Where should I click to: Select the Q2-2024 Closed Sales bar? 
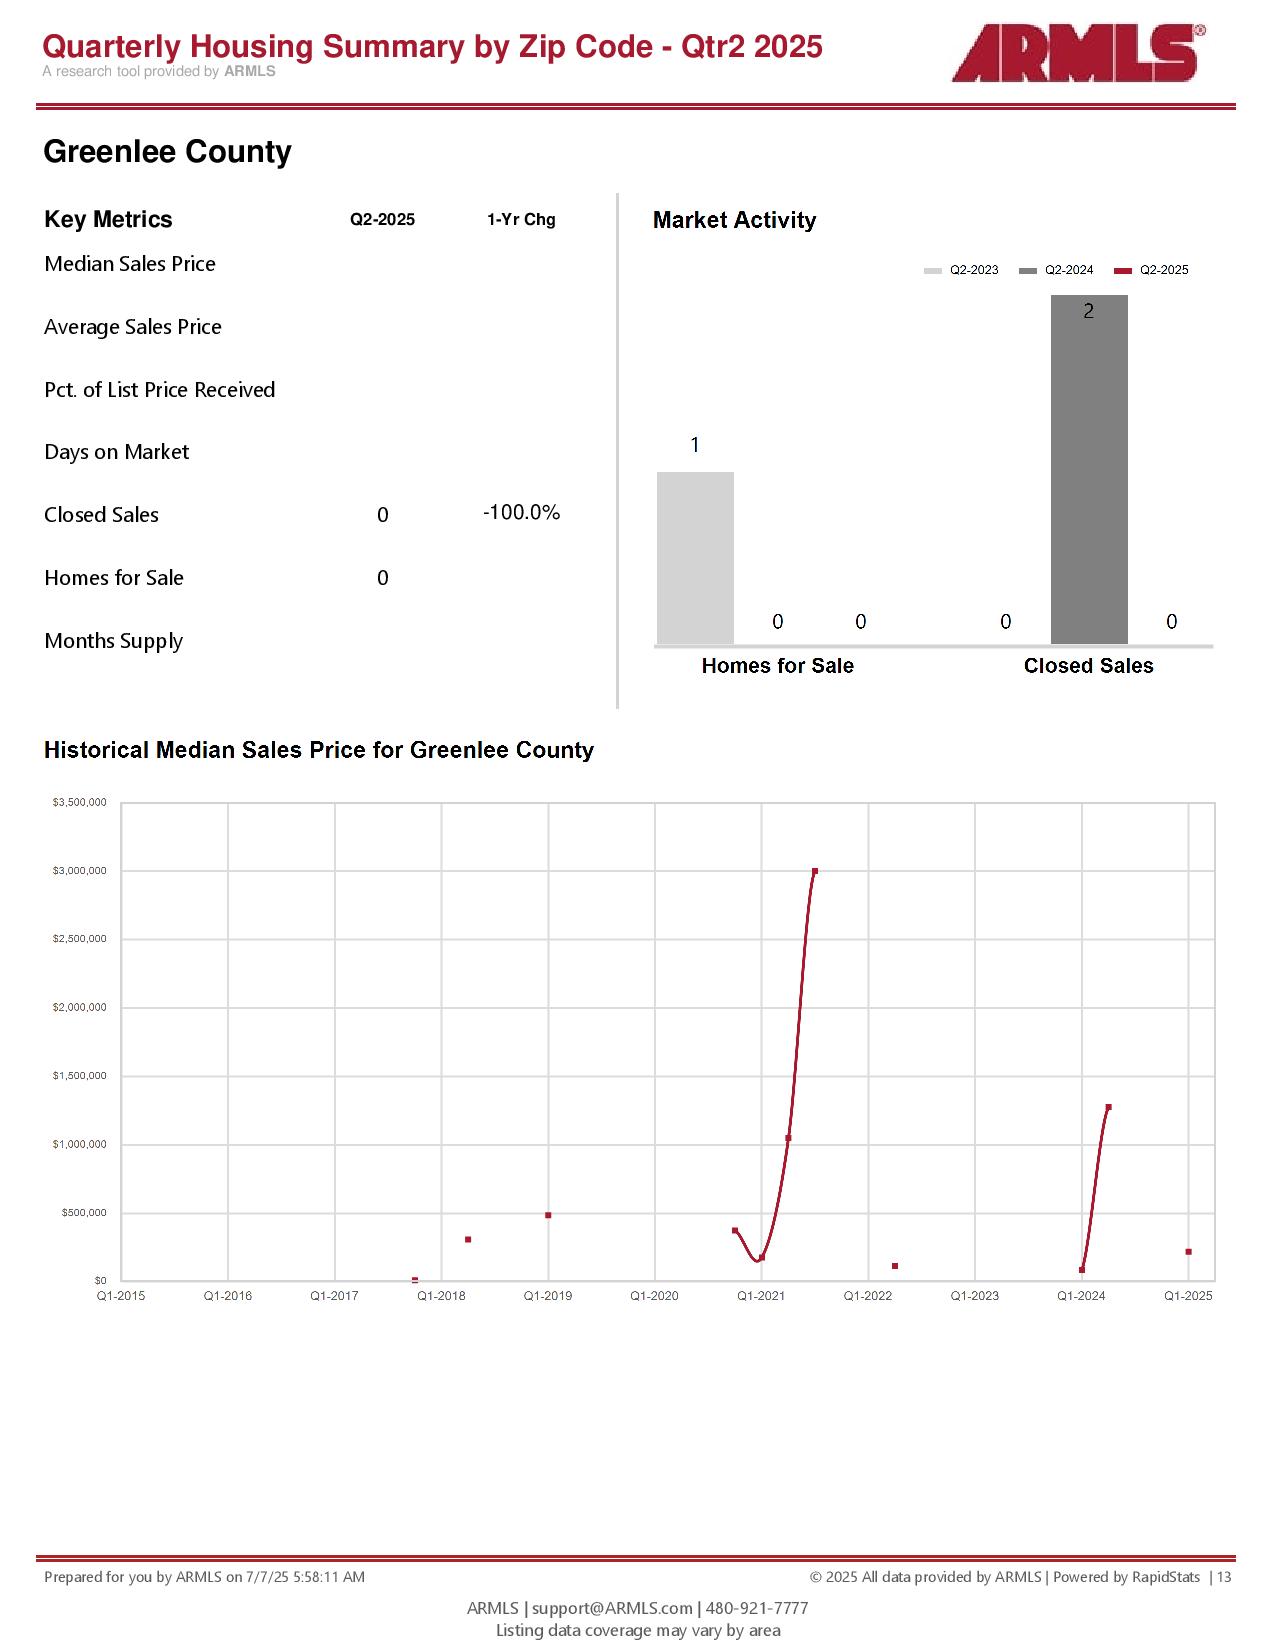[x=1089, y=469]
